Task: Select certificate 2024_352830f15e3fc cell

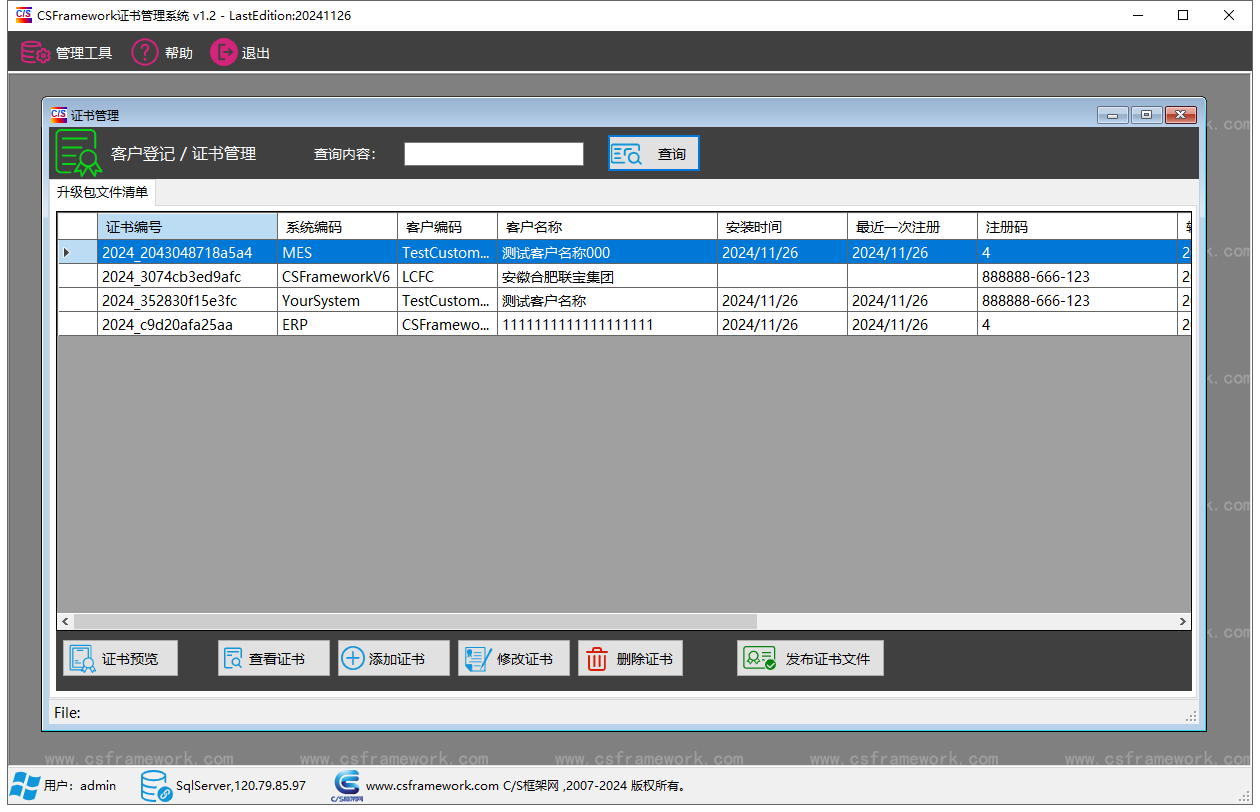Action: [x=187, y=301]
